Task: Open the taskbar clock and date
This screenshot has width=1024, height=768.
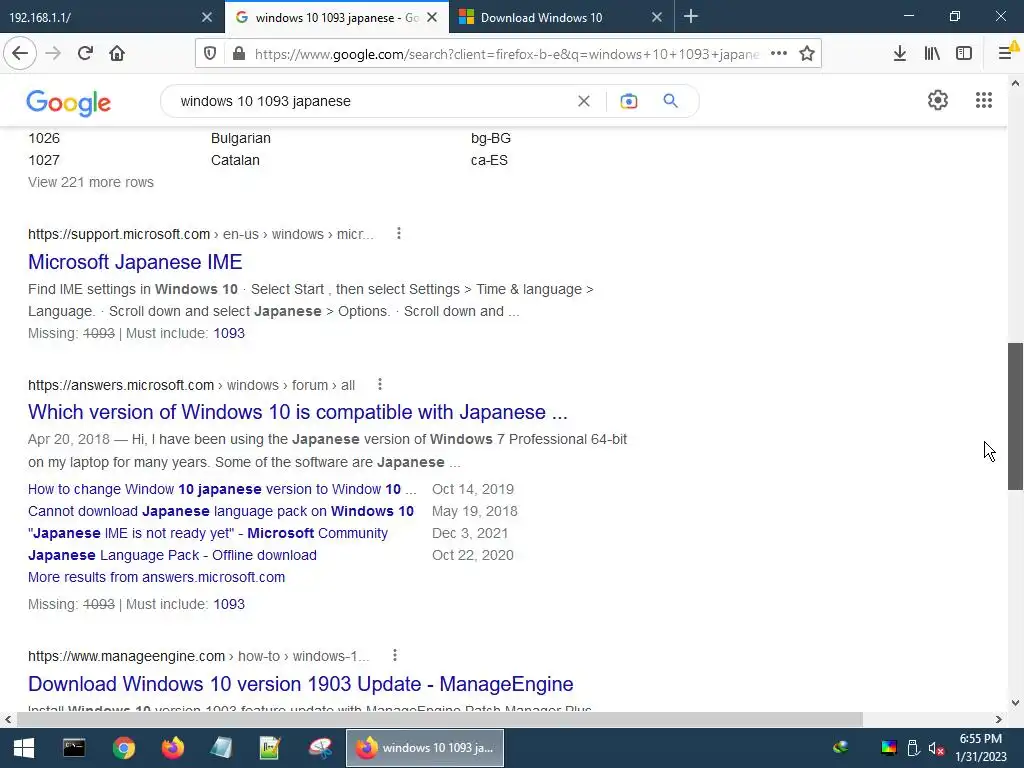Action: click(981, 748)
